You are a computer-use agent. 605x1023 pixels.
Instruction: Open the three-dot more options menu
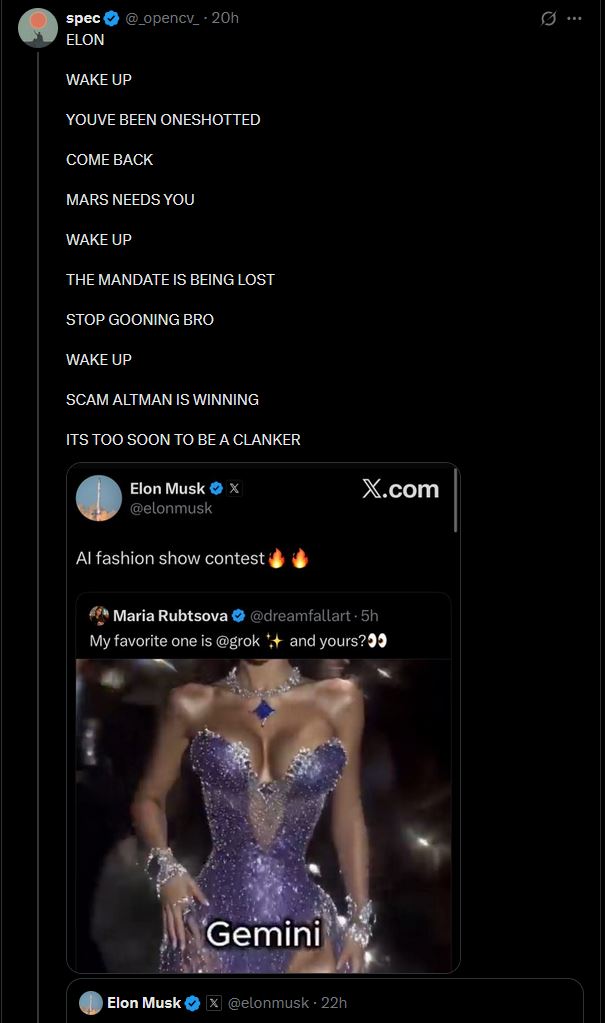pos(574,18)
